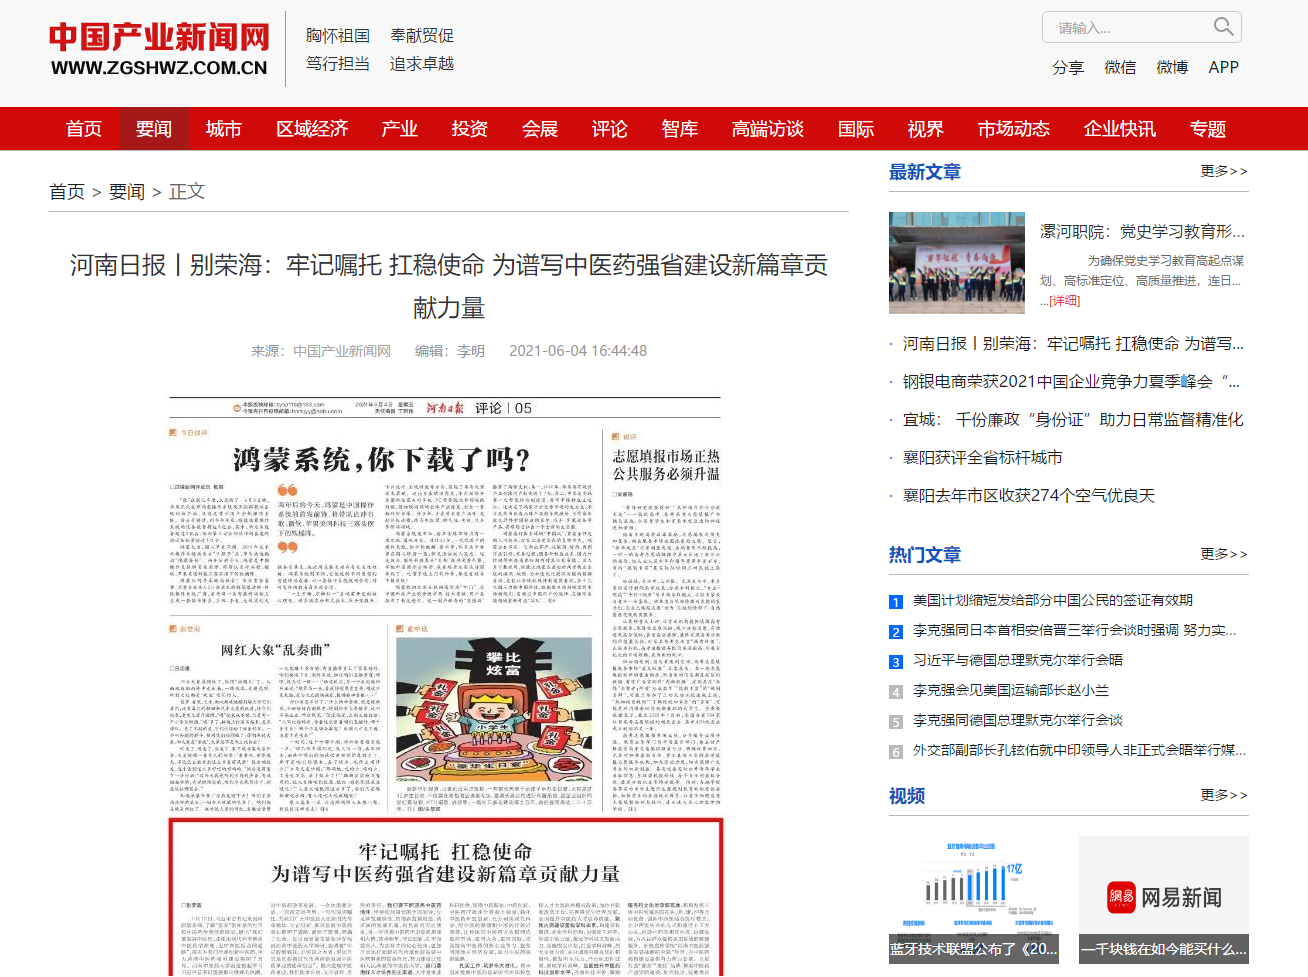Open the Bluetooth alliance video thumbnail
The height and width of the screenshot is (977, 1308).
(x=974, y=900)
